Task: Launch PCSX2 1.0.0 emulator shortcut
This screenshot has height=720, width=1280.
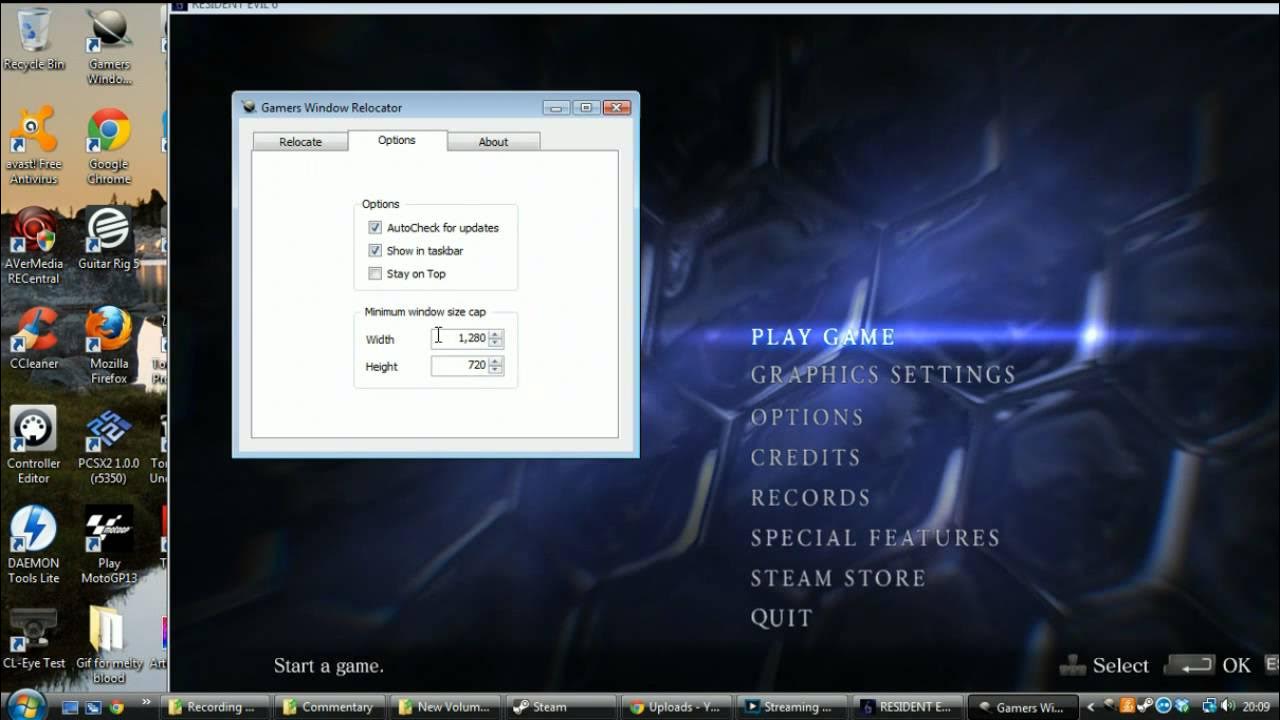Action: [x=109, y=446]
